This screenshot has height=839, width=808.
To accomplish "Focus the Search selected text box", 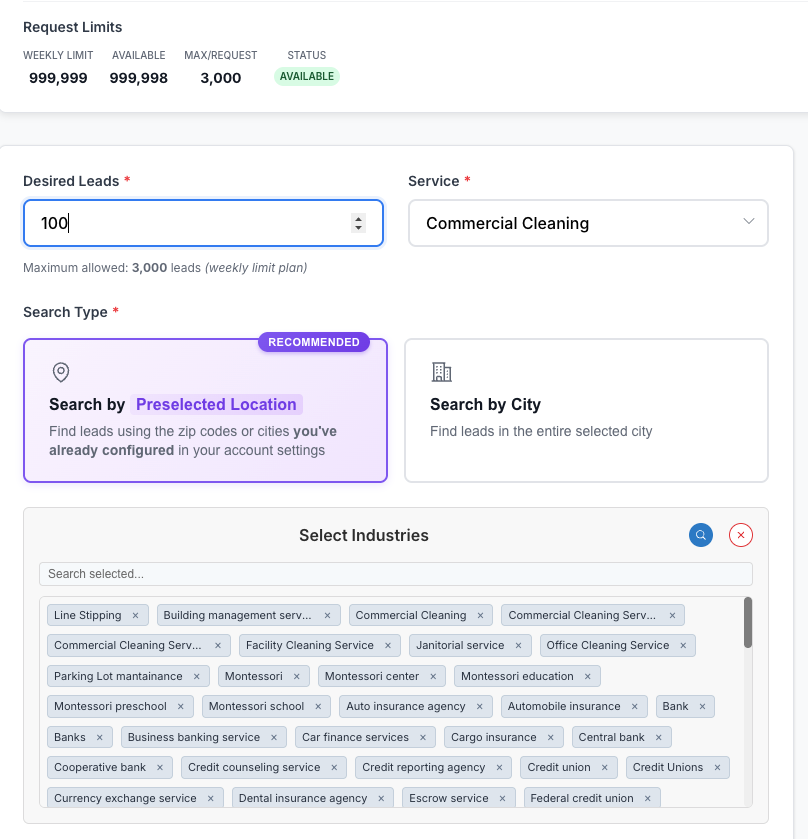I will click(395, 574).
